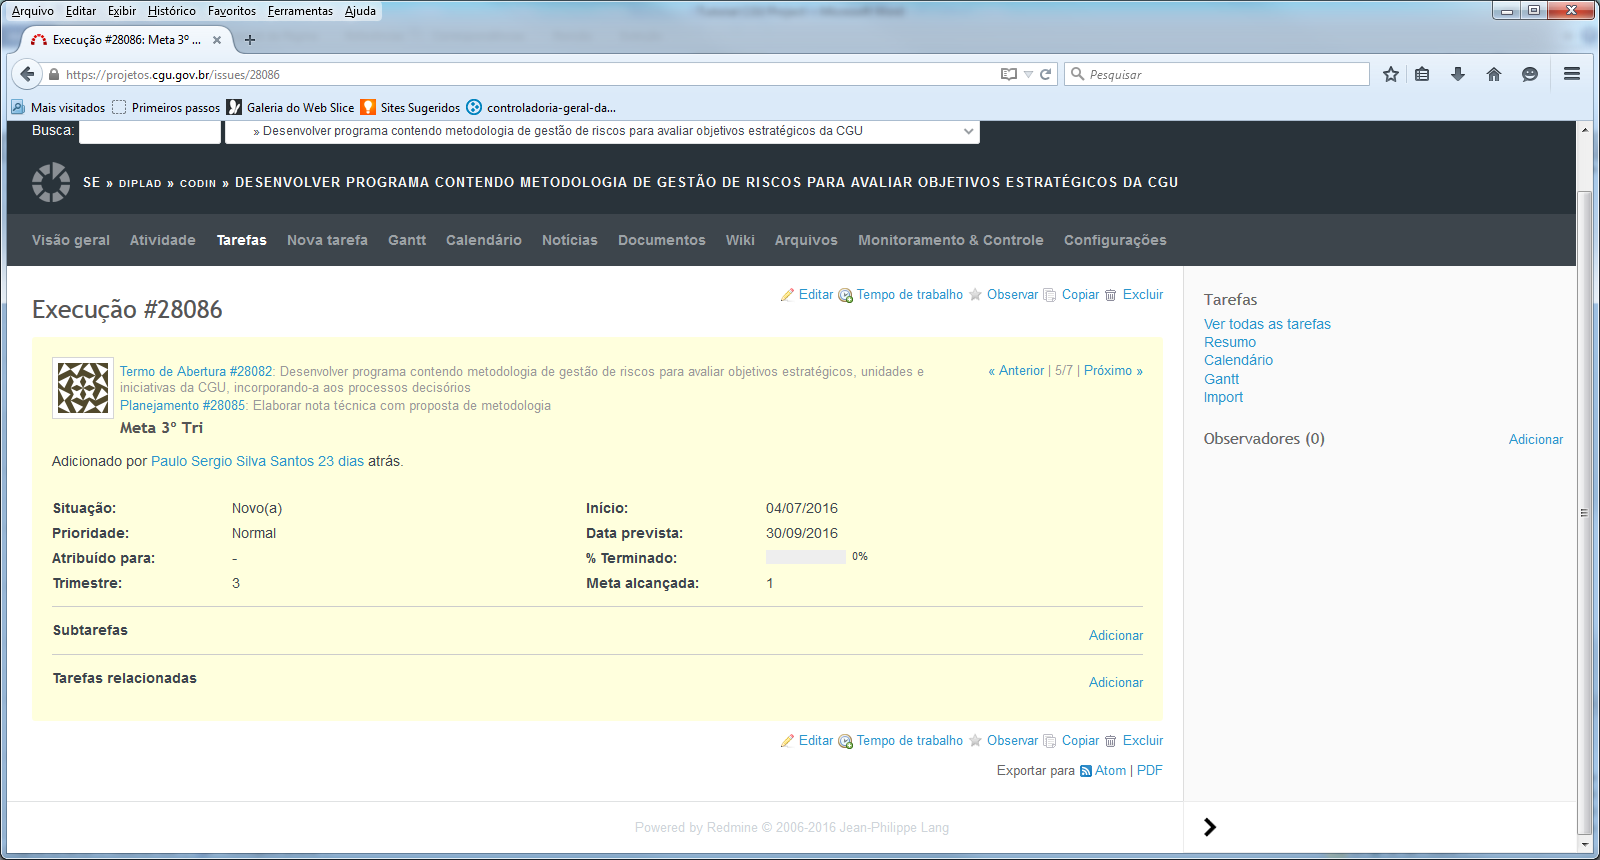Click the Firefox bookmark star icon
The width and height of the screenshot is (1600, 860).
coord(1390,74)
